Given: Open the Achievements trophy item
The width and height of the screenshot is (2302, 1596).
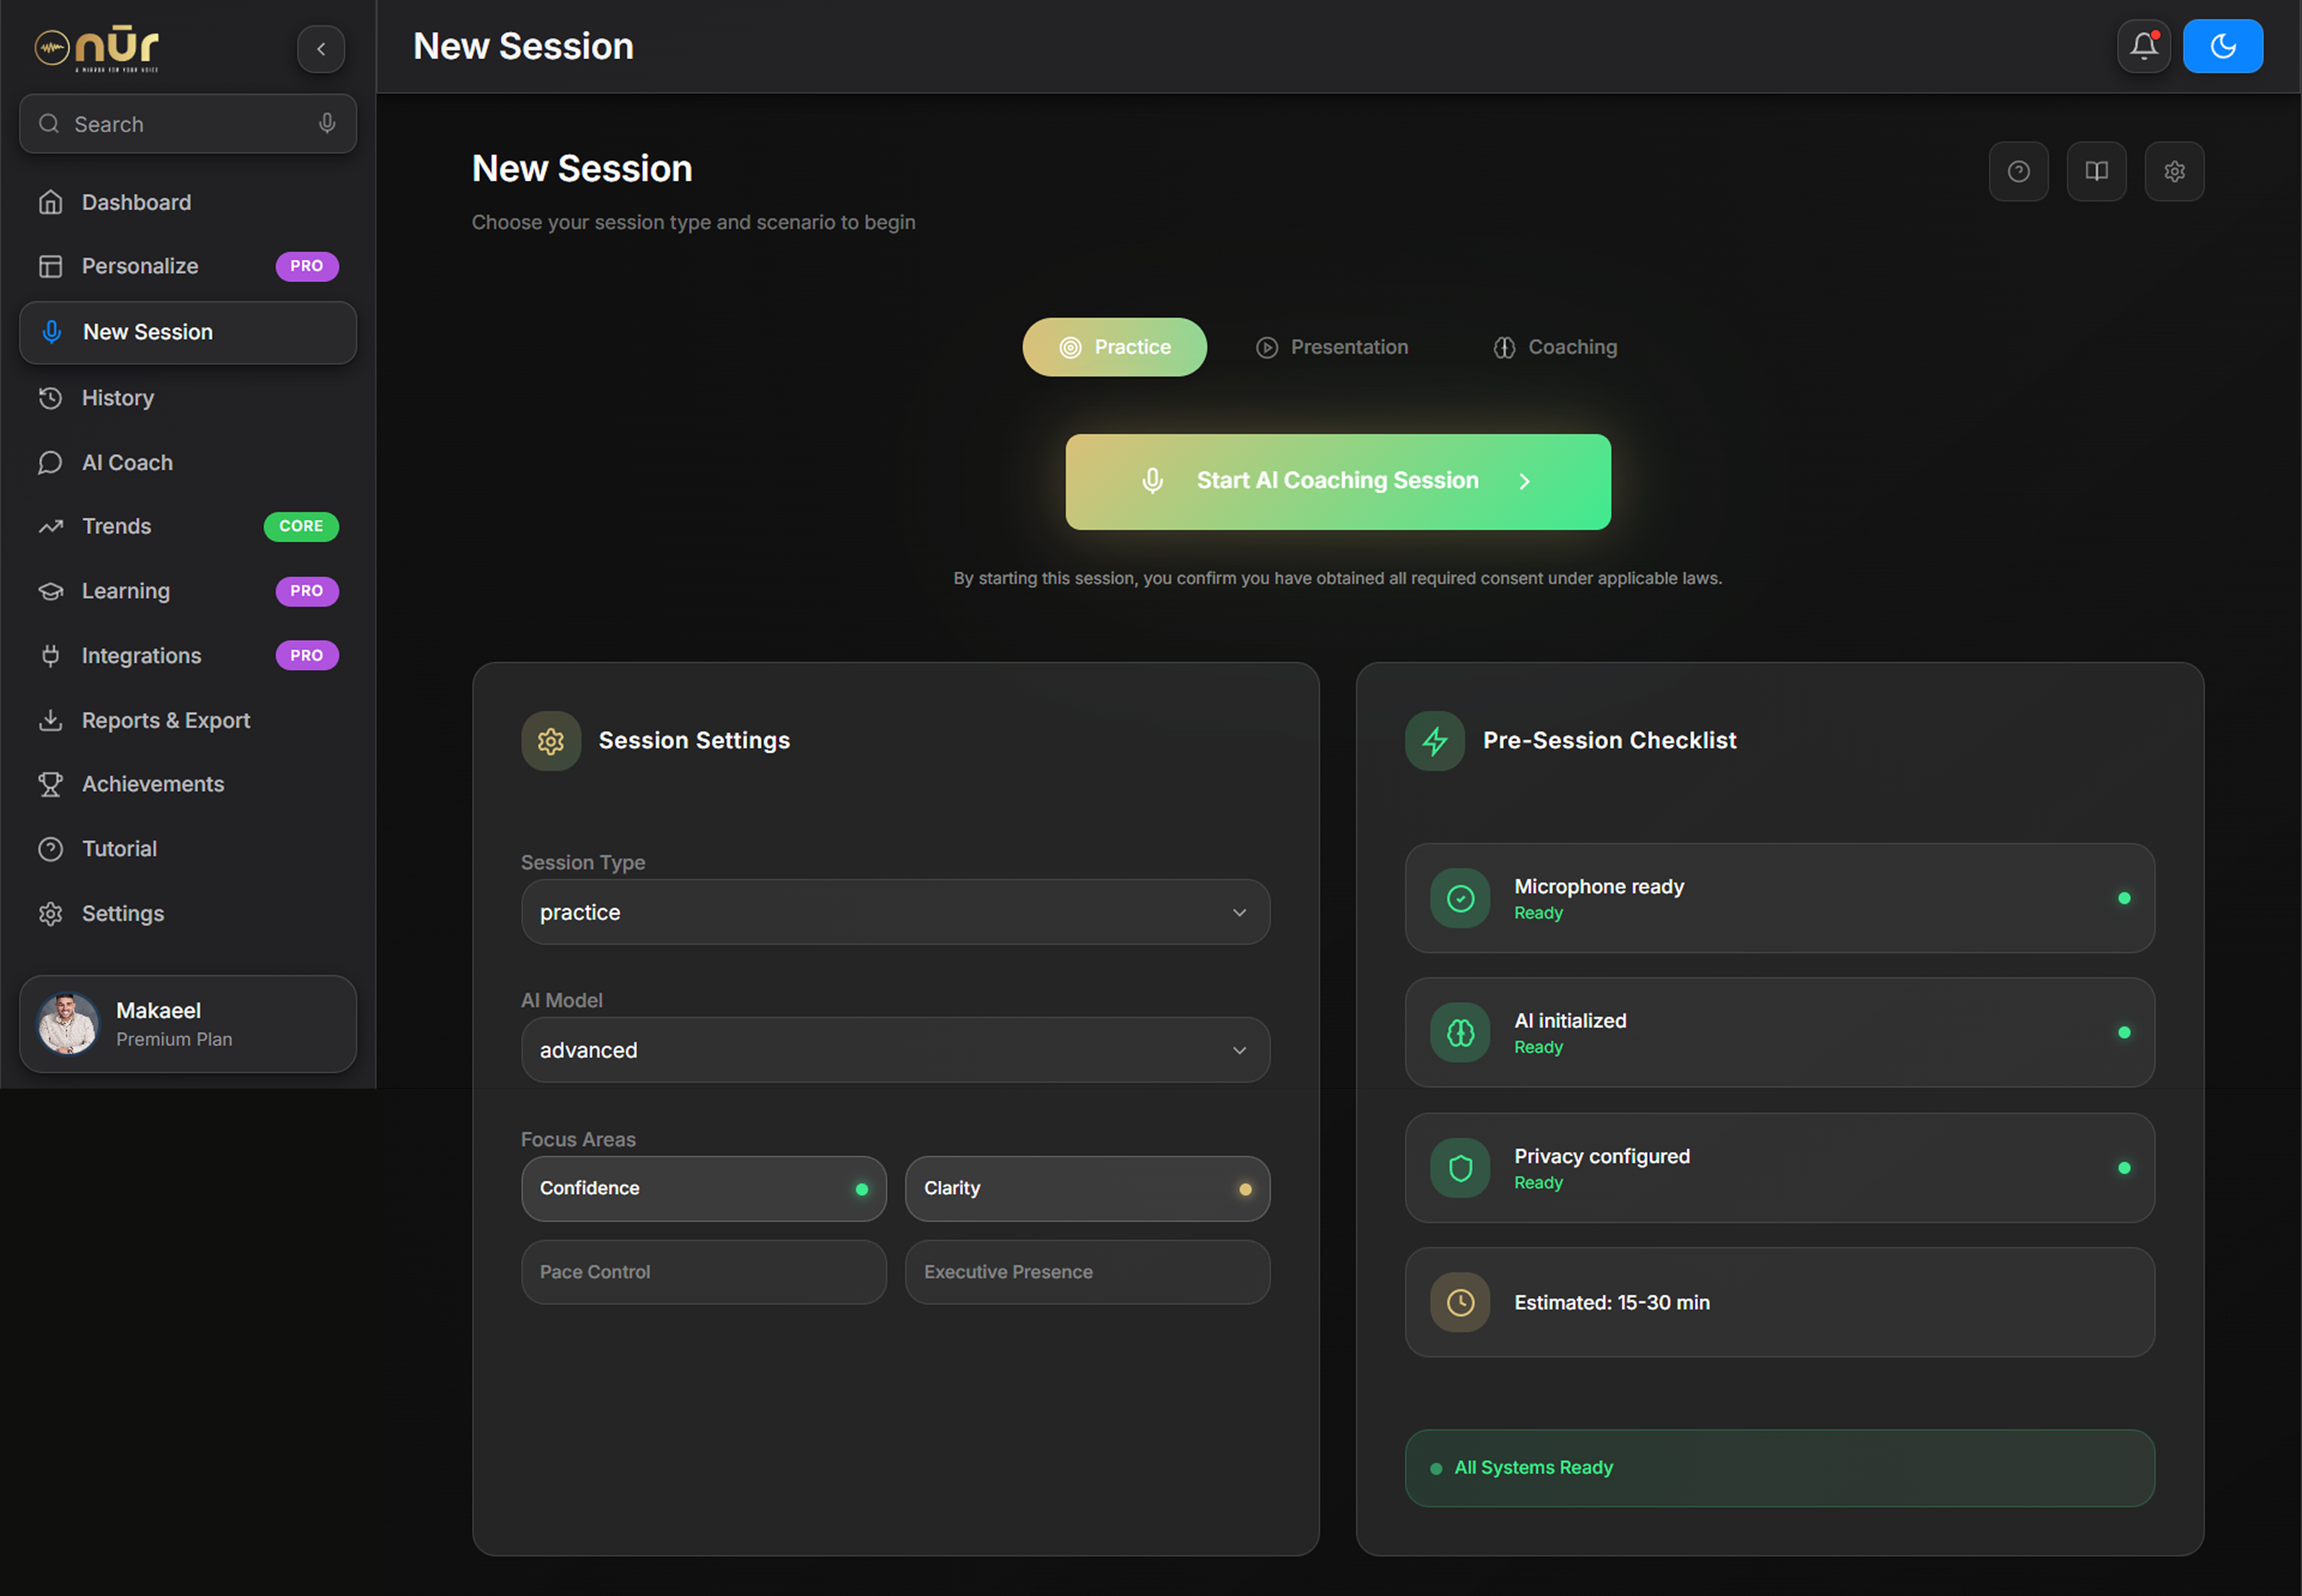Looking at the screenshot, I should pos(152,784).
